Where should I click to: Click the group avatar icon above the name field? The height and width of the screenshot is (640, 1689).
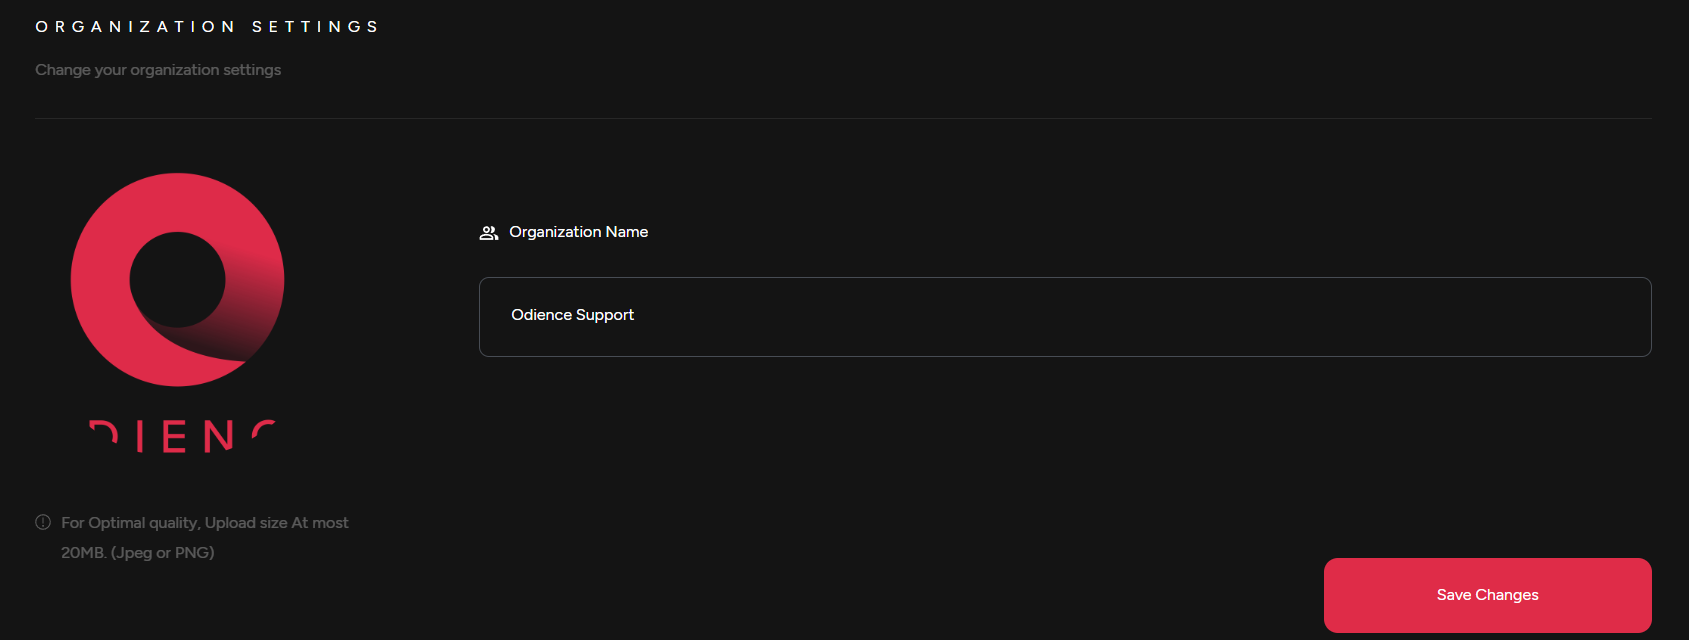click(x=489, y=231)
